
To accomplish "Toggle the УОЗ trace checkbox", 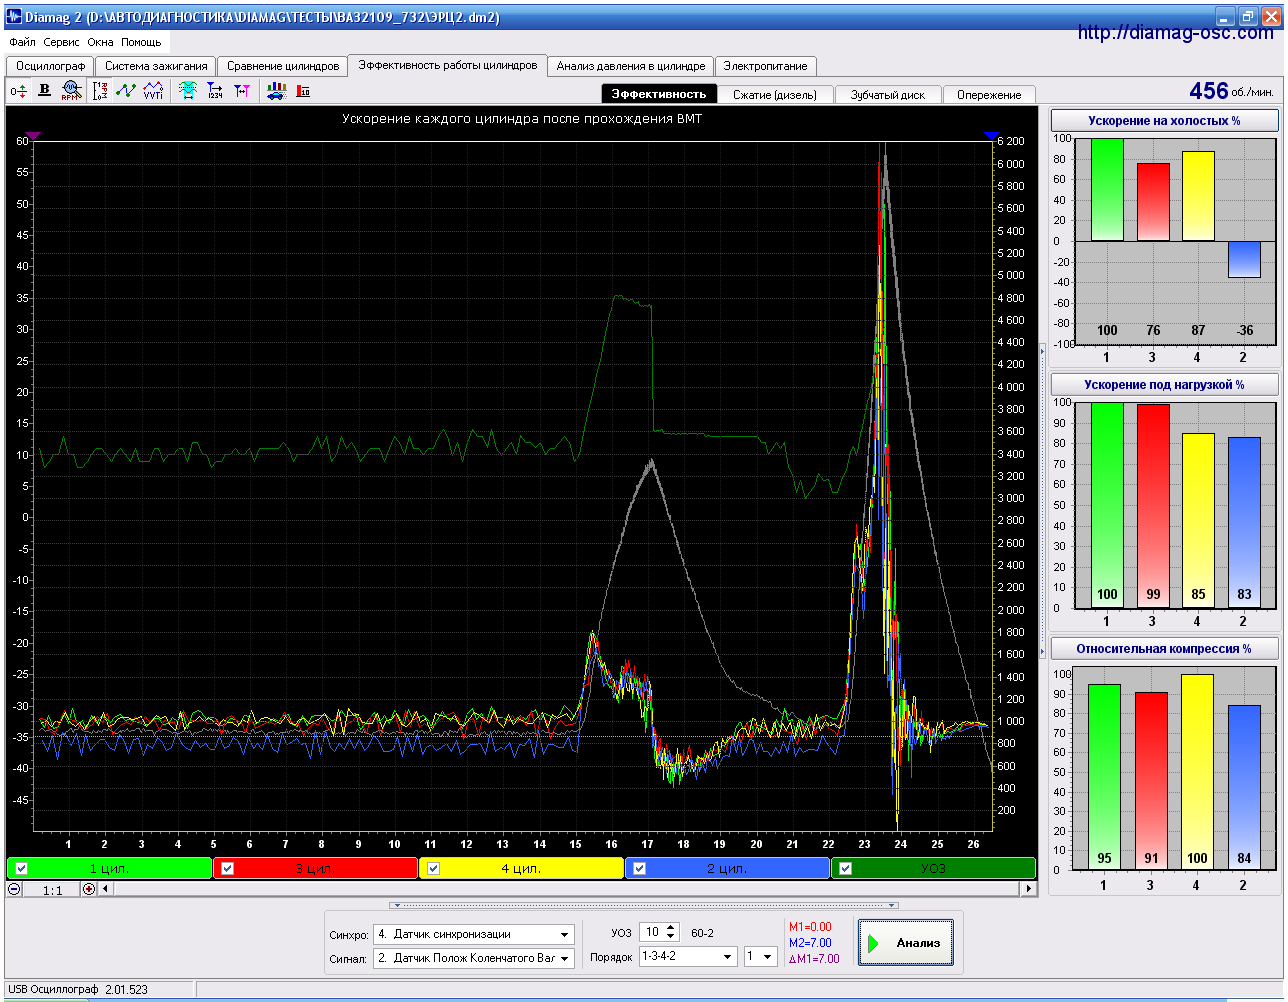I will pyautogui.click(x=845, y=868).
